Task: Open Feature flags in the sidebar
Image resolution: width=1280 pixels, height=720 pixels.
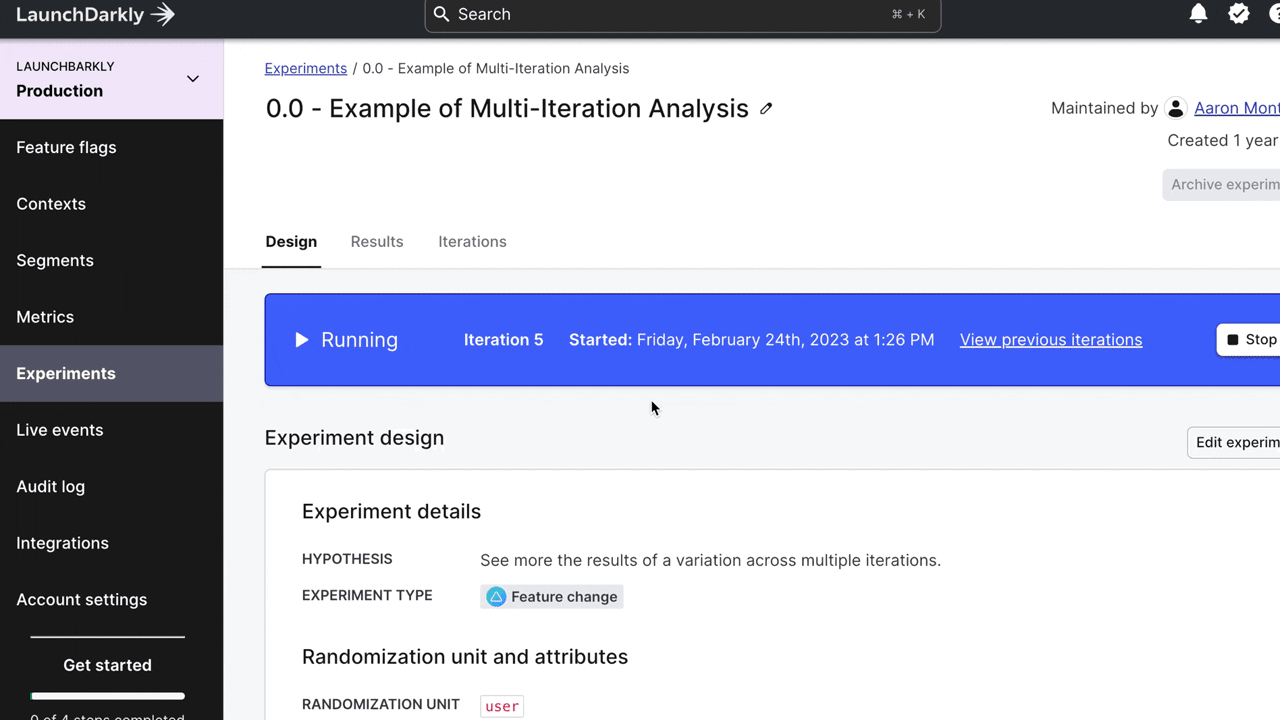Action: click(x=66, y=148)
